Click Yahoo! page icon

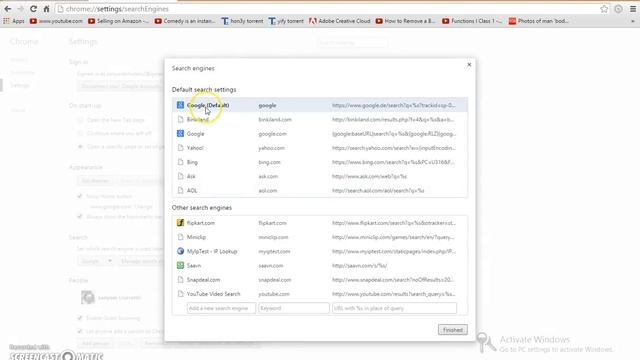point(180,148)
